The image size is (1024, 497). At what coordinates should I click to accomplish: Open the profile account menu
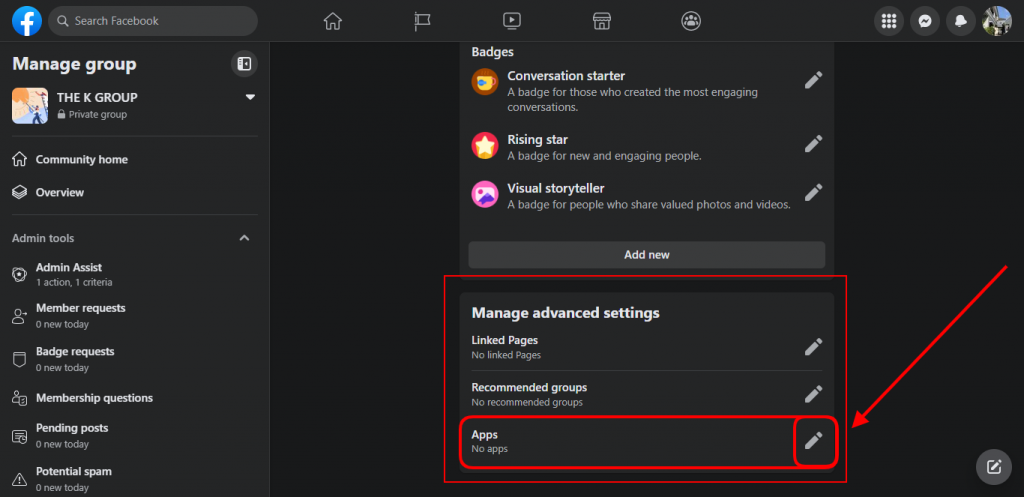click(x=997, y=21)
